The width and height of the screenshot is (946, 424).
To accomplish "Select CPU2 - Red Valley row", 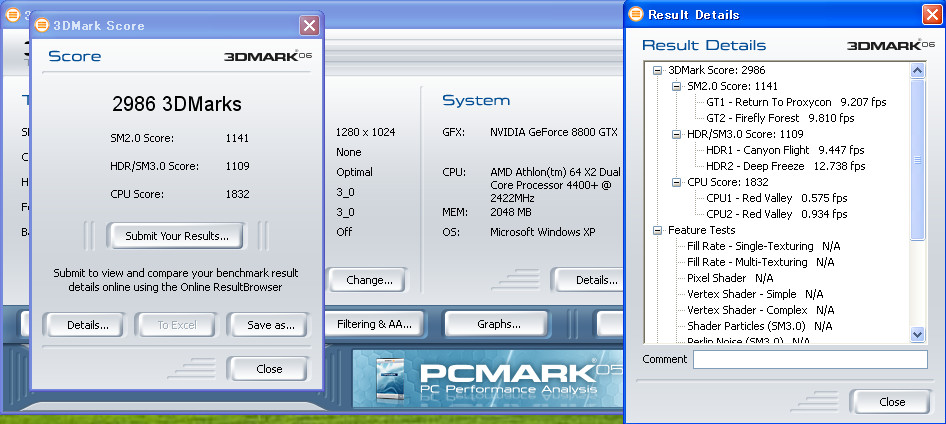I will click(x=776, y=214).
